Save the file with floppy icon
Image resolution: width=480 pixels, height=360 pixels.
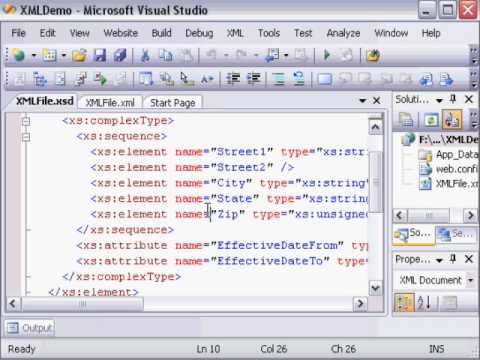[100, 55]
